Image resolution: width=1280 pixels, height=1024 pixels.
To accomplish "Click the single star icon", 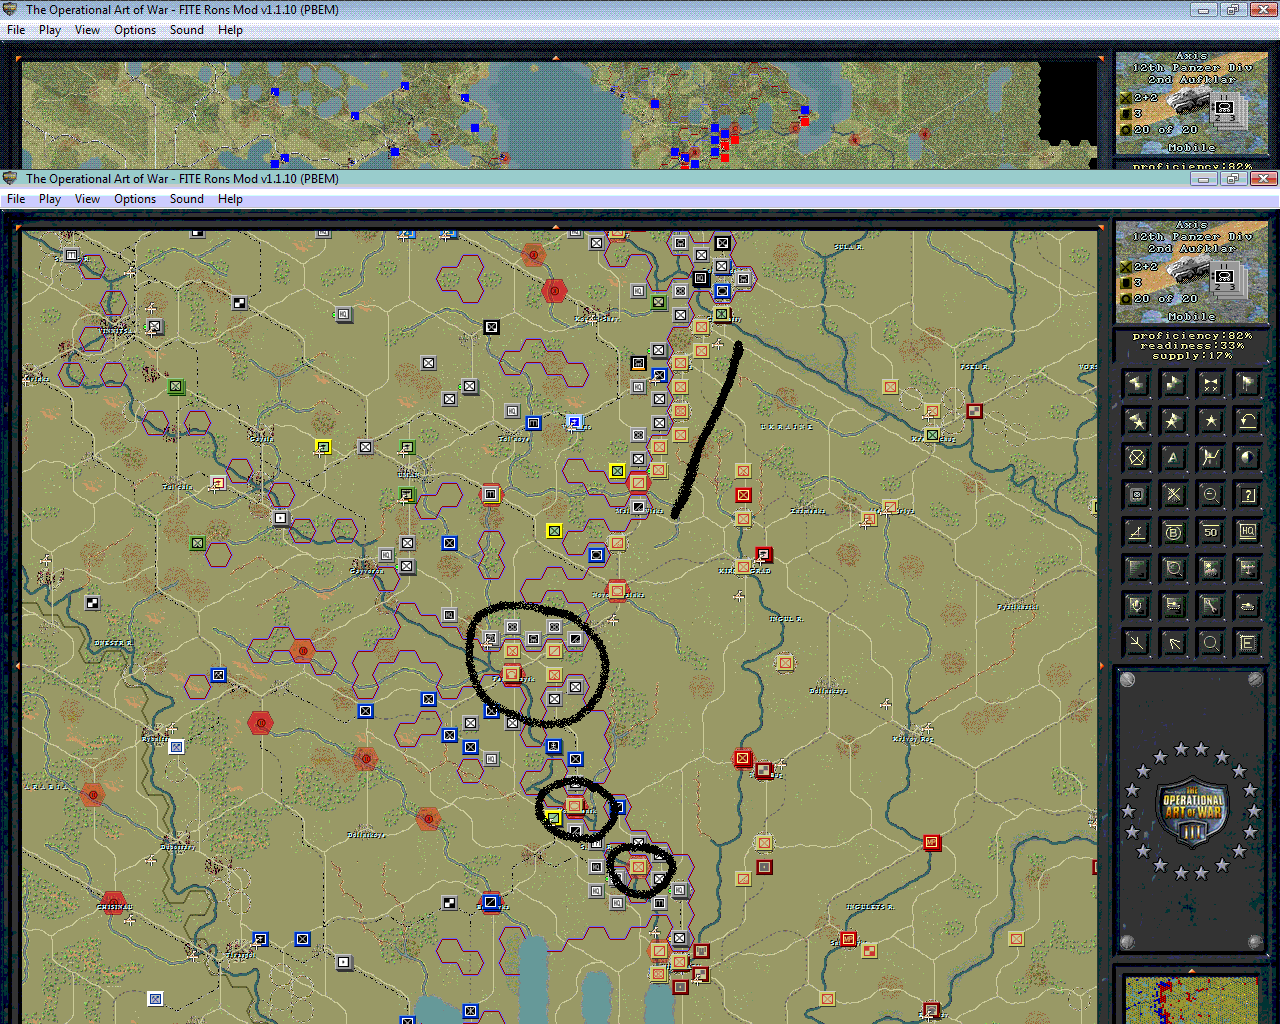I will tap(1211, 421).
